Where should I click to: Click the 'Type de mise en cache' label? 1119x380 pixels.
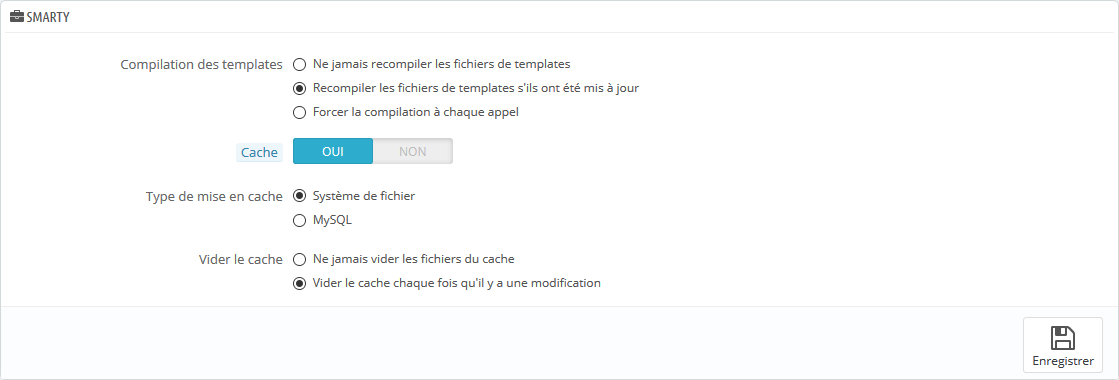click(x=214, y=196)
